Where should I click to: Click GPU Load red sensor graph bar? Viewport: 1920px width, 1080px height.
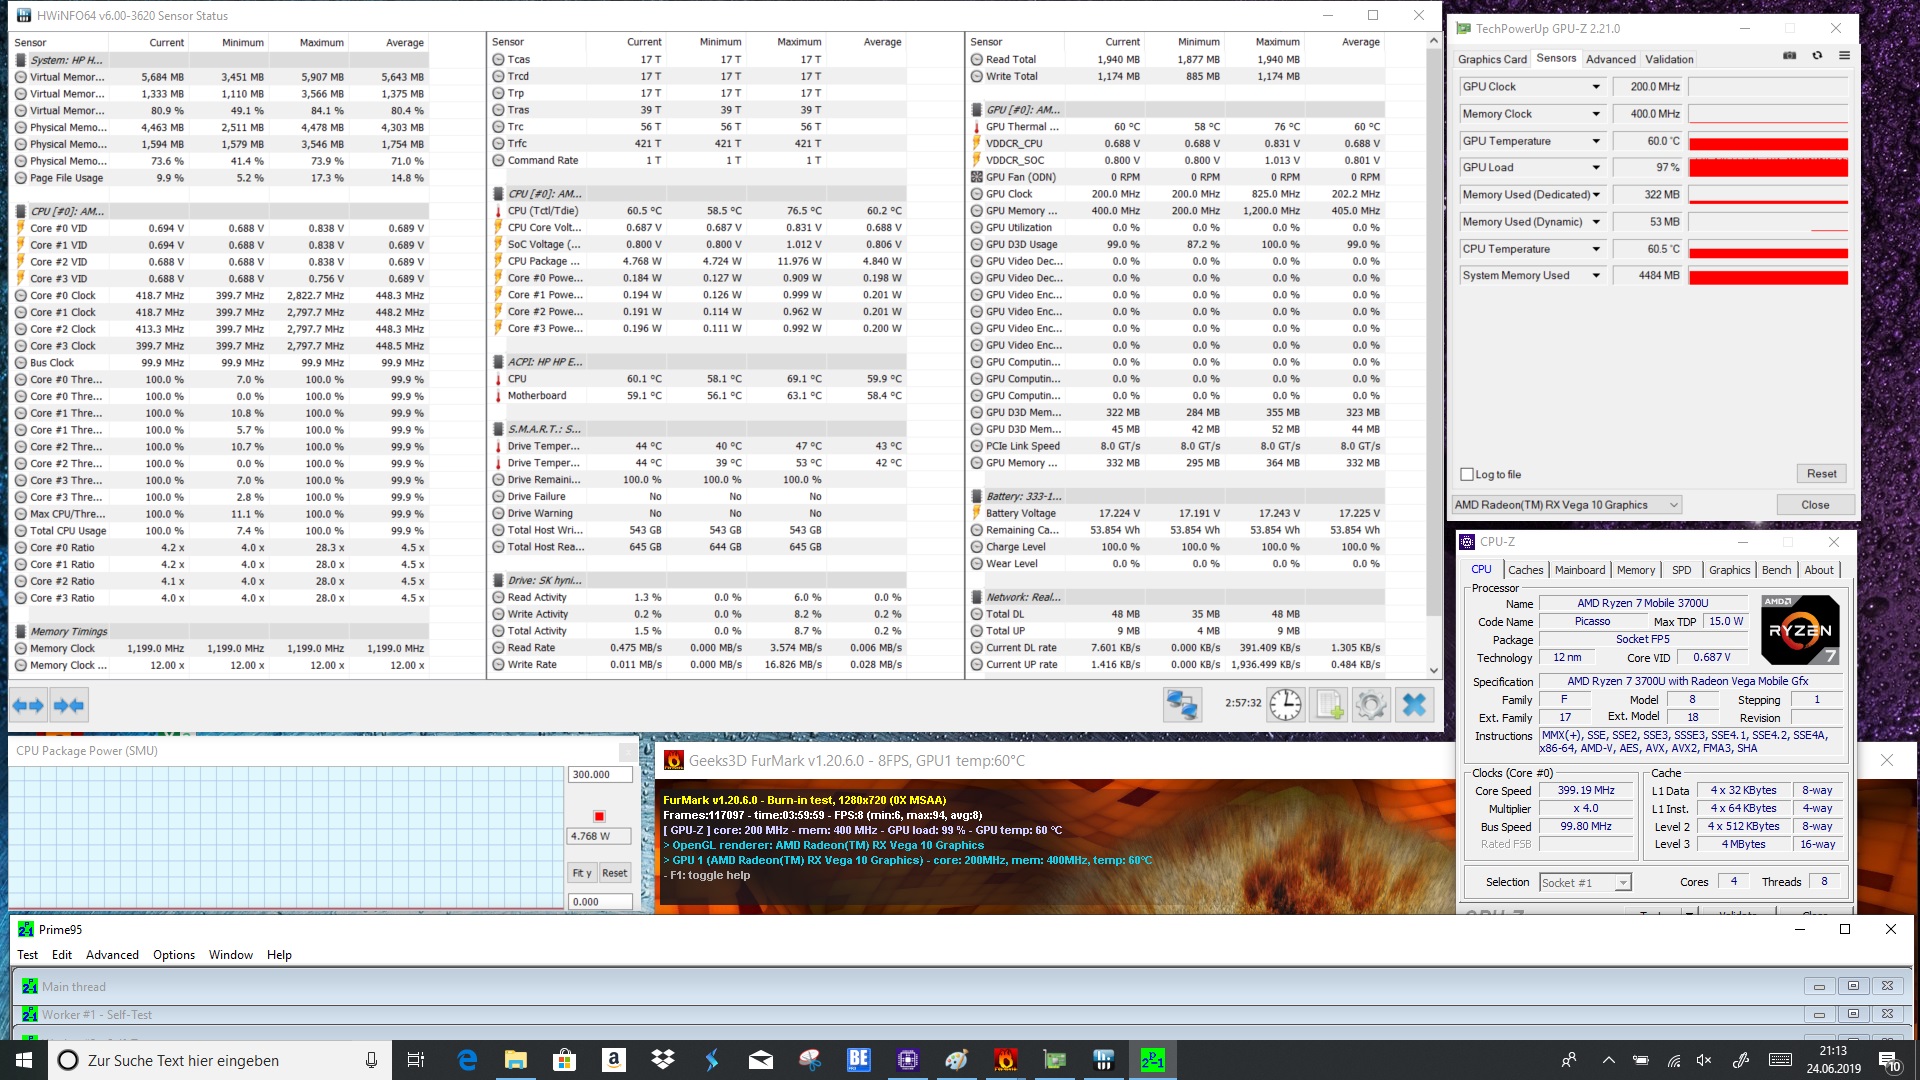coord(1768,168)
